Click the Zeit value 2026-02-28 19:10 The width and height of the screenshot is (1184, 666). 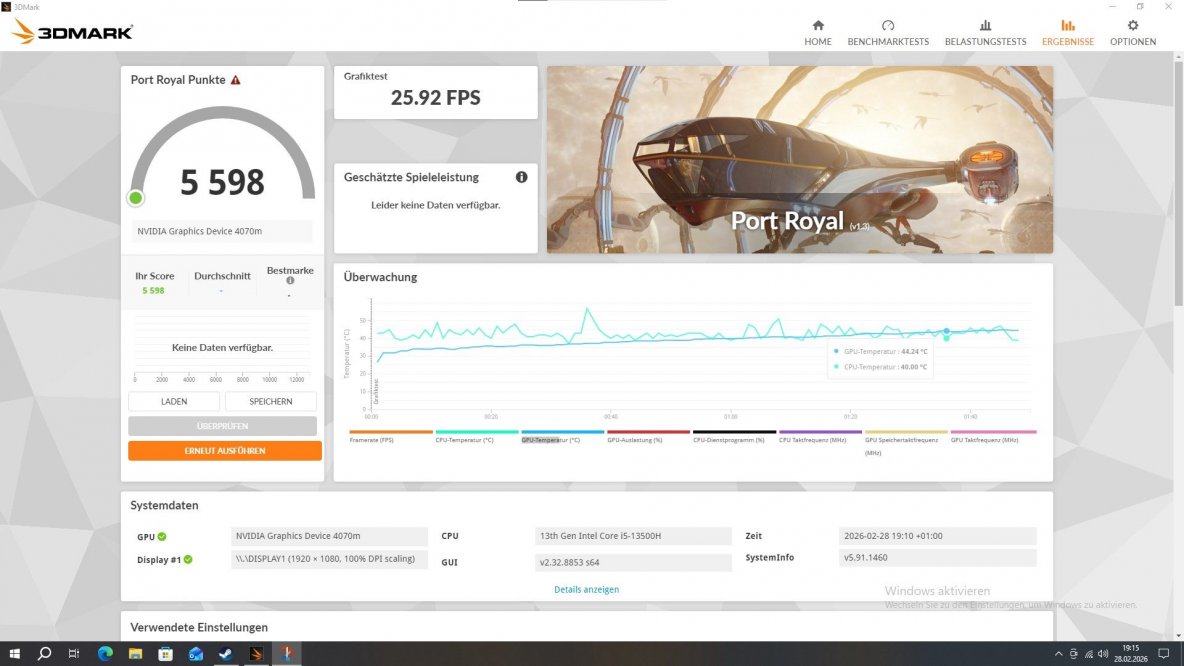coord(937,536)
